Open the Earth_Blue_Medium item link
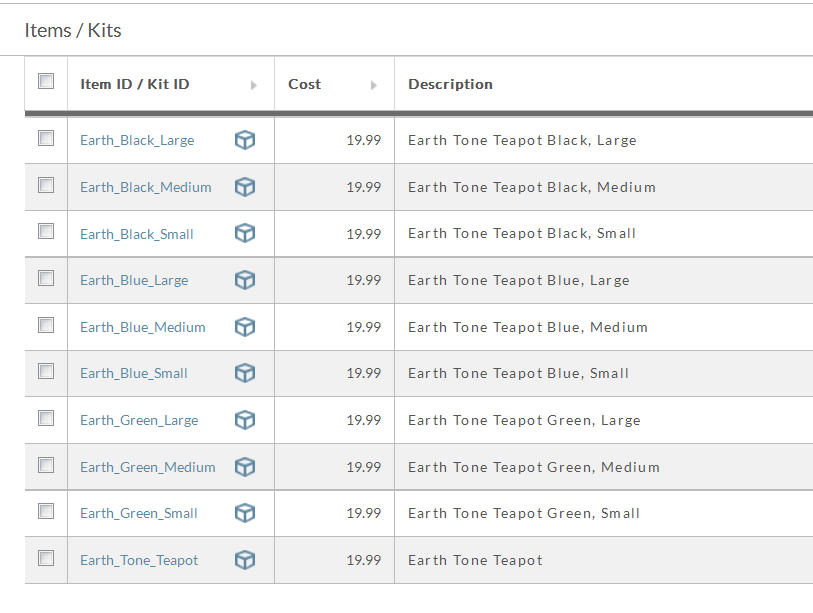The height and width of the screenshot is (613, 813). coord(143,327)
